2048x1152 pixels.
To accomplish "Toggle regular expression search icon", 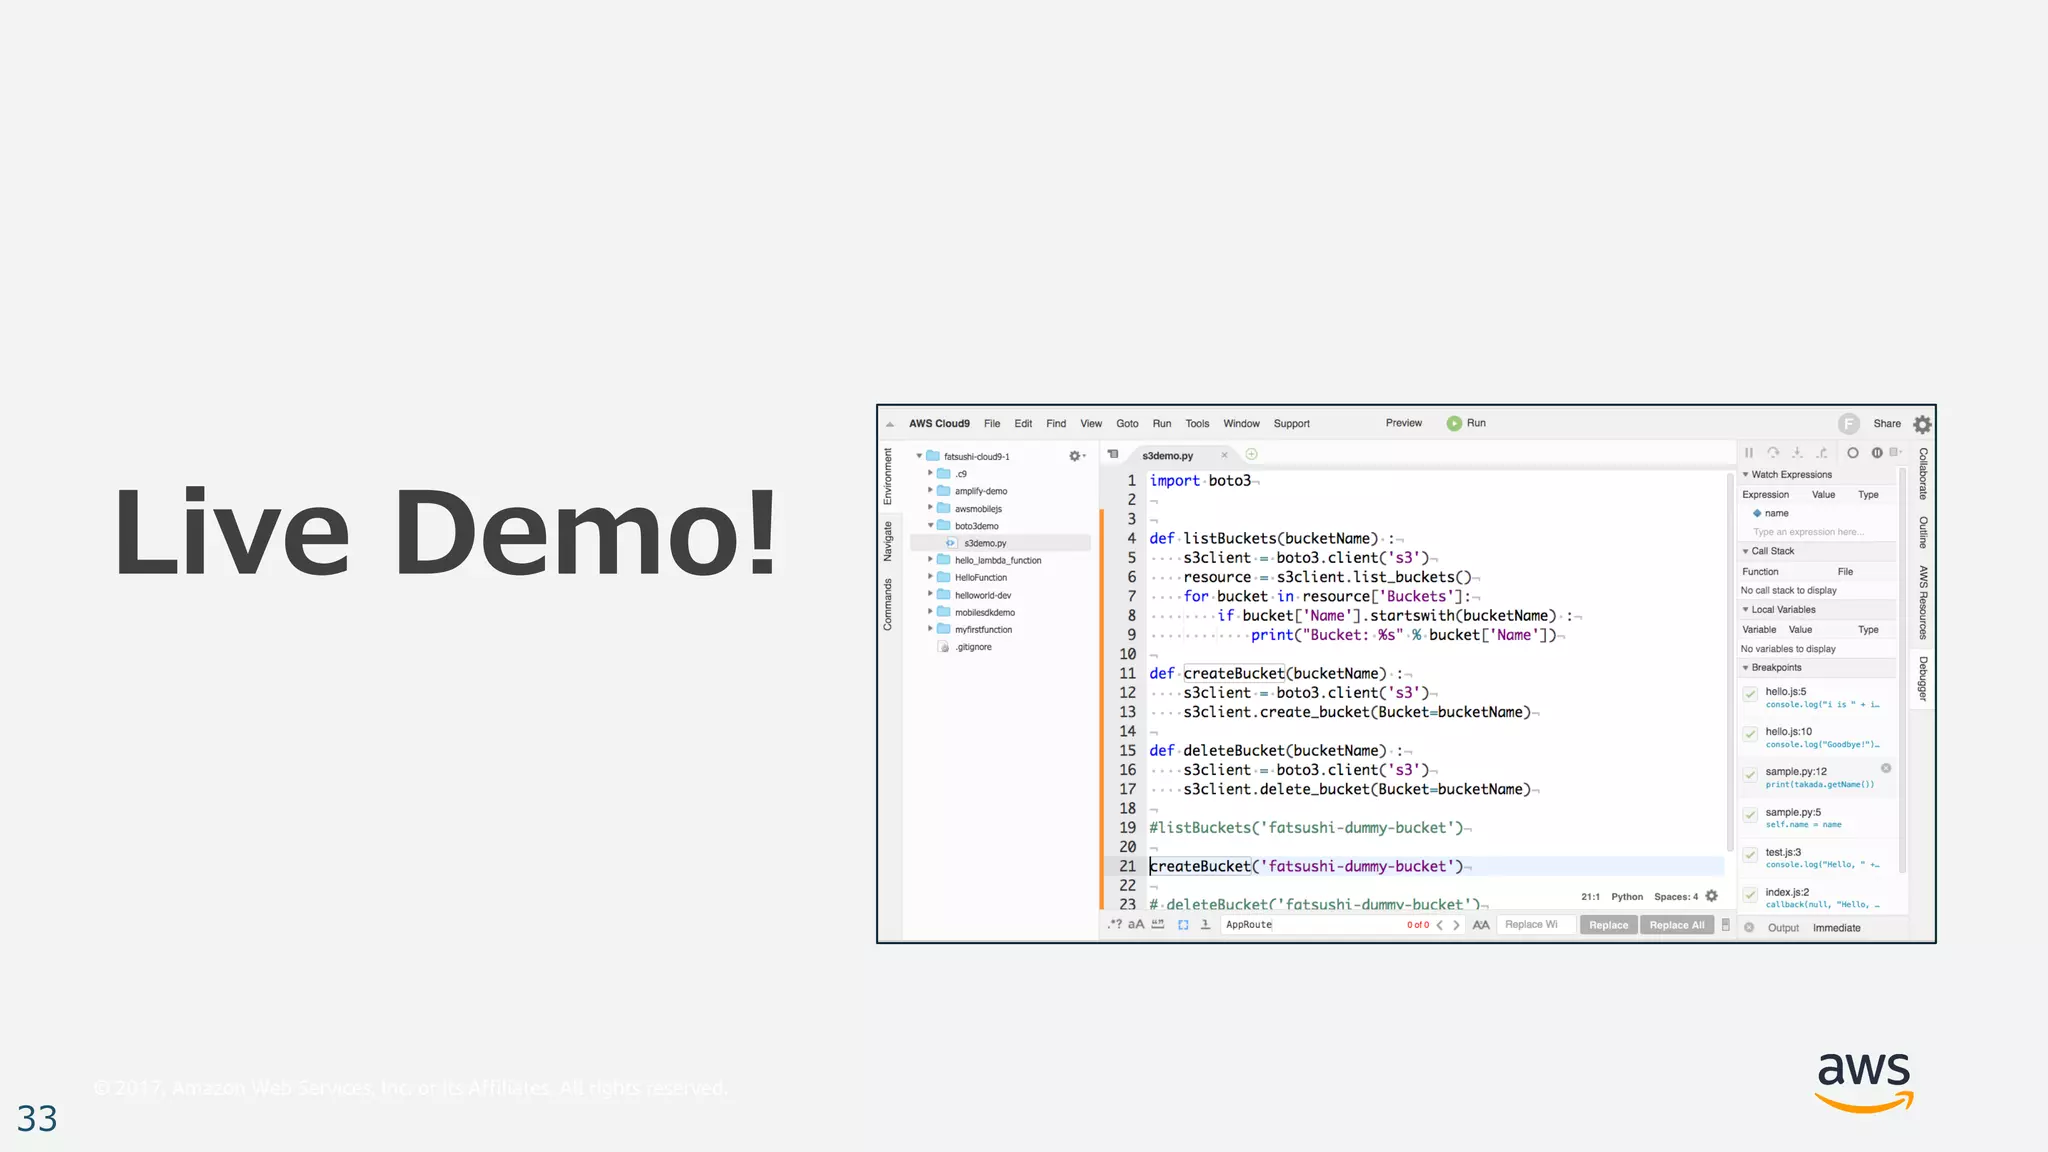I will [1115, 925].
